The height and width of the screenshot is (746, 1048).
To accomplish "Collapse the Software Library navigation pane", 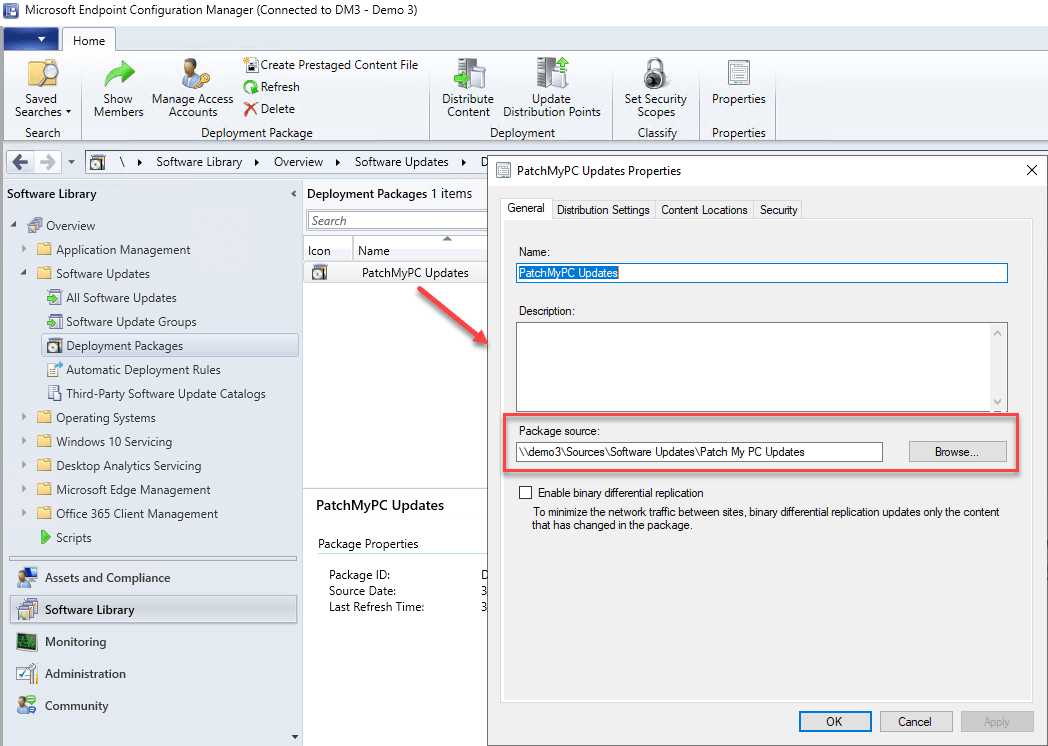I will (x=293, y=194).
